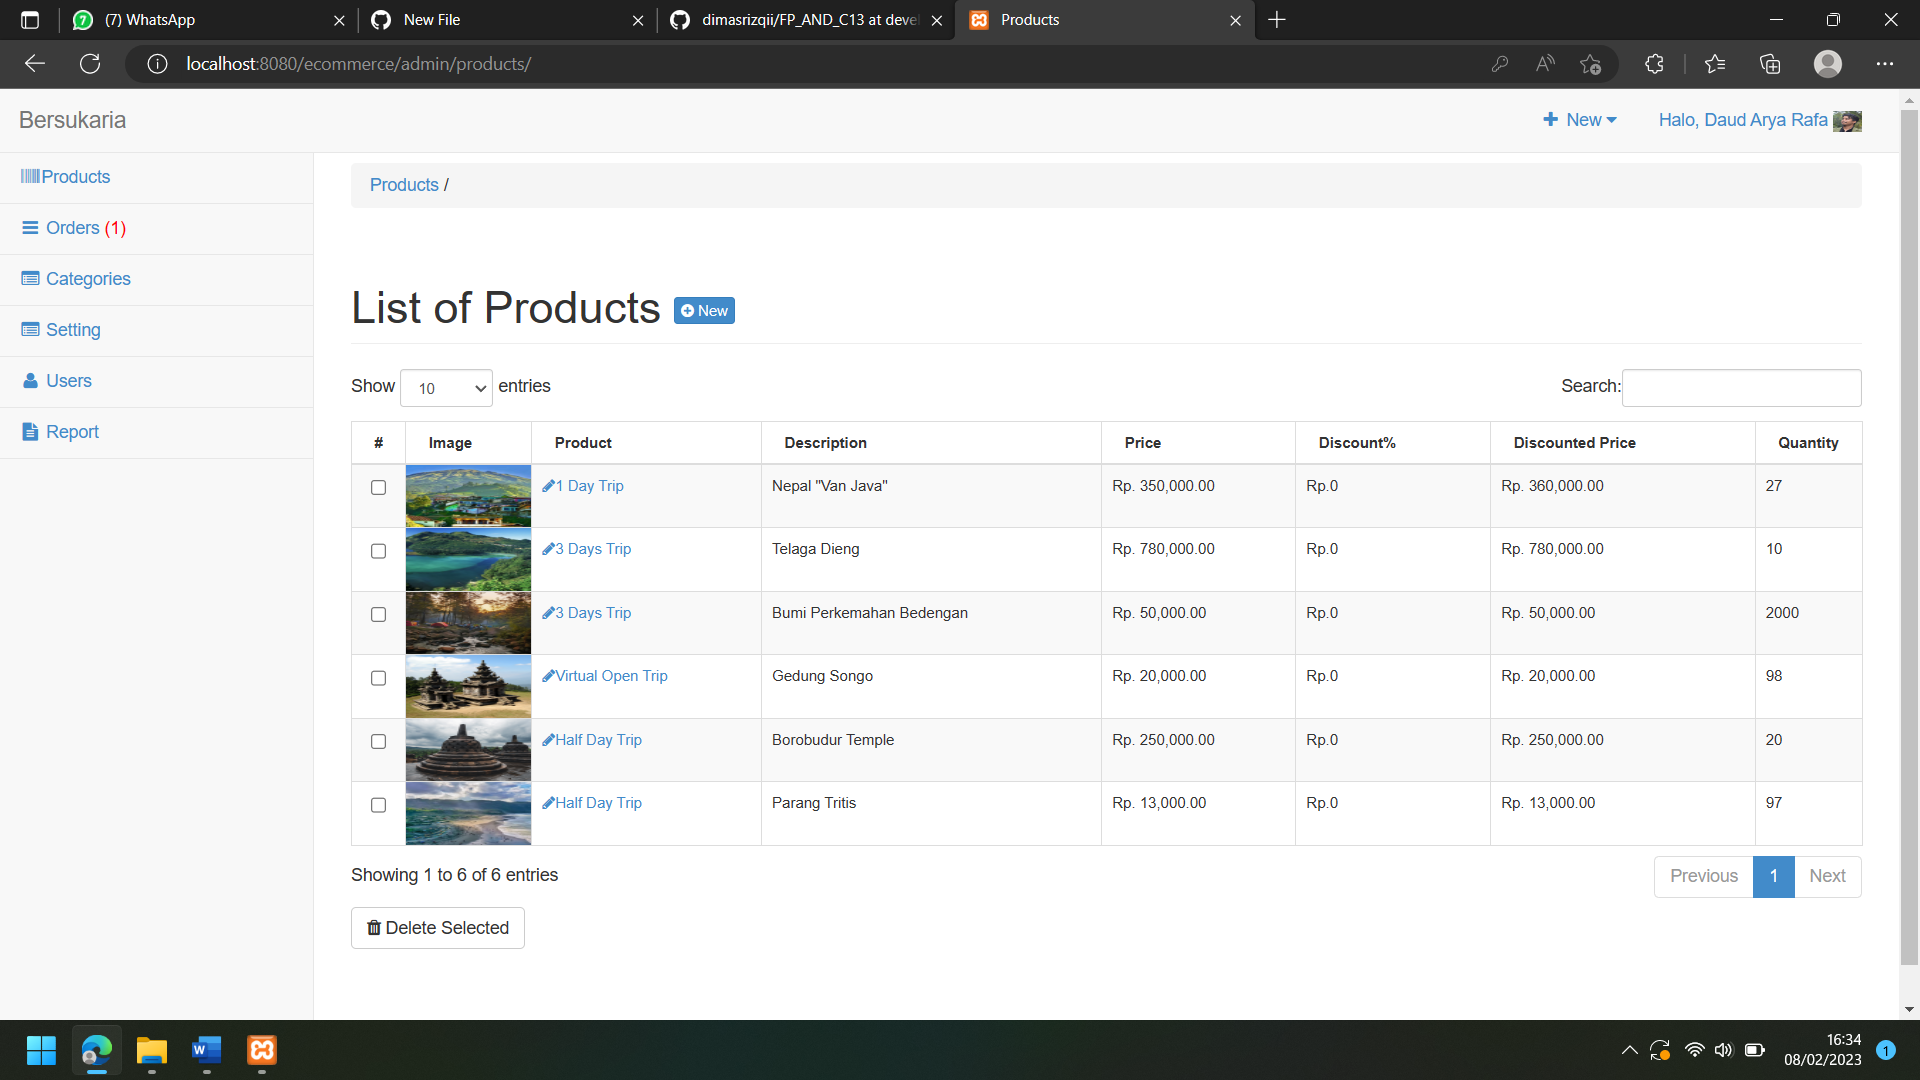
Task: Open browser extensions puzzle icon
Action: (1654, 64)
